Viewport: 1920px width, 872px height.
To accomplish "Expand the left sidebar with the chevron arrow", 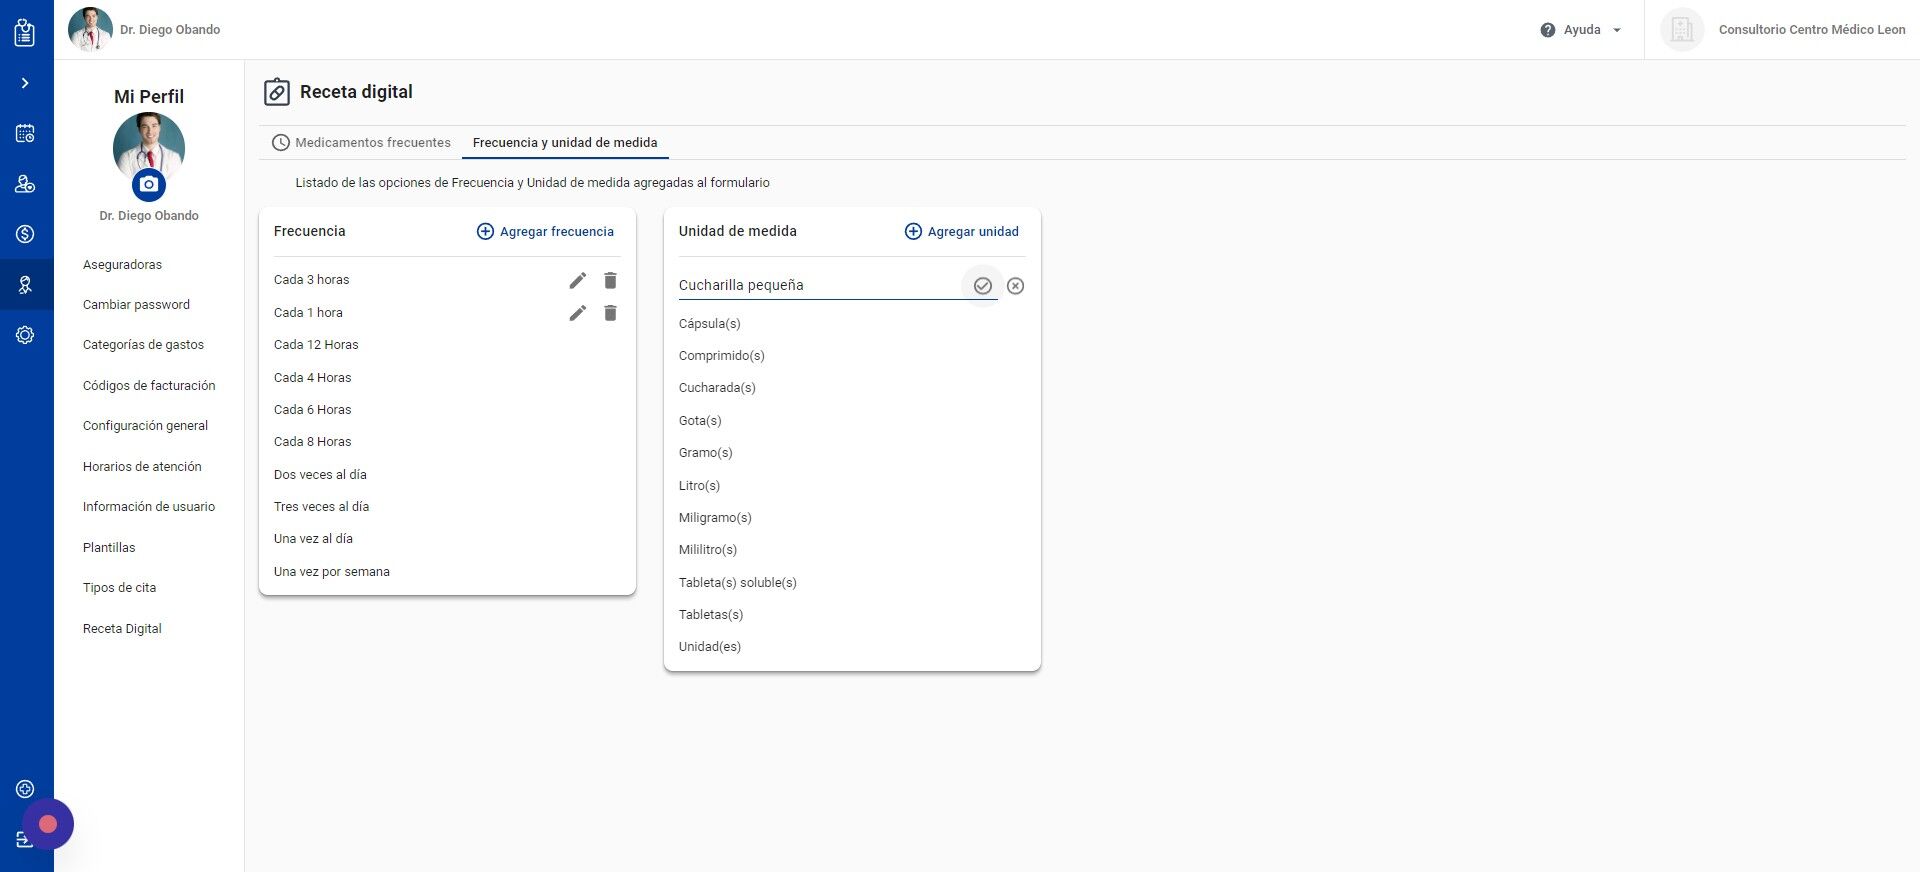I will click(x=25, y=83).
